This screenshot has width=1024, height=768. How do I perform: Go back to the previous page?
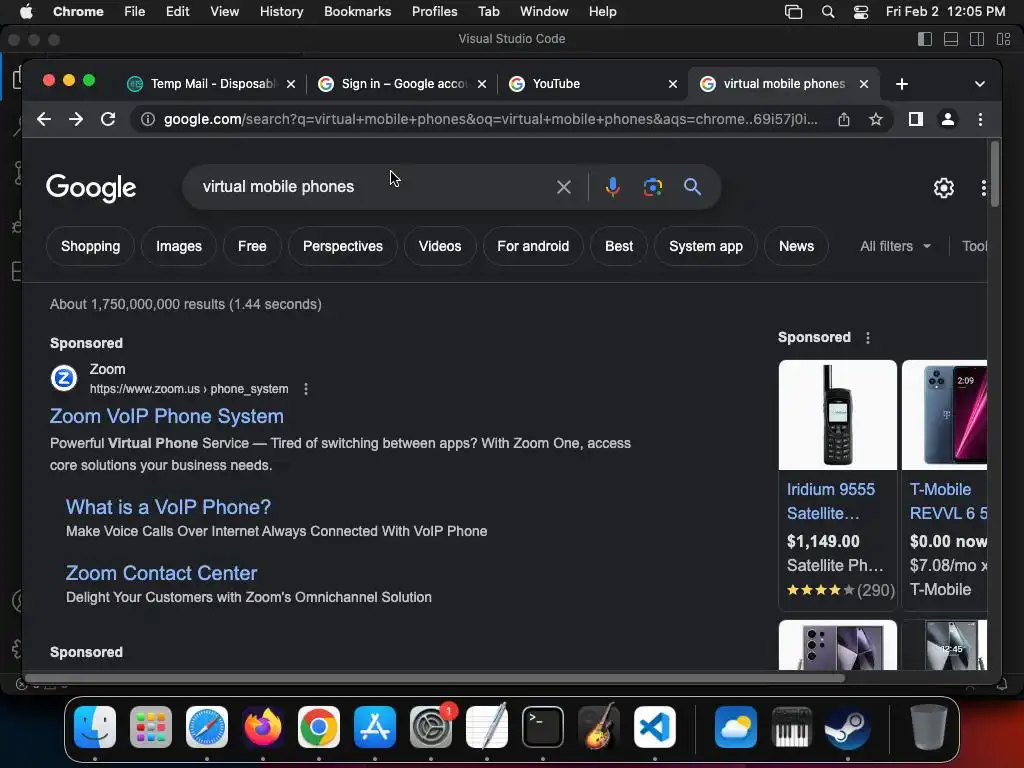coord(44,119)
